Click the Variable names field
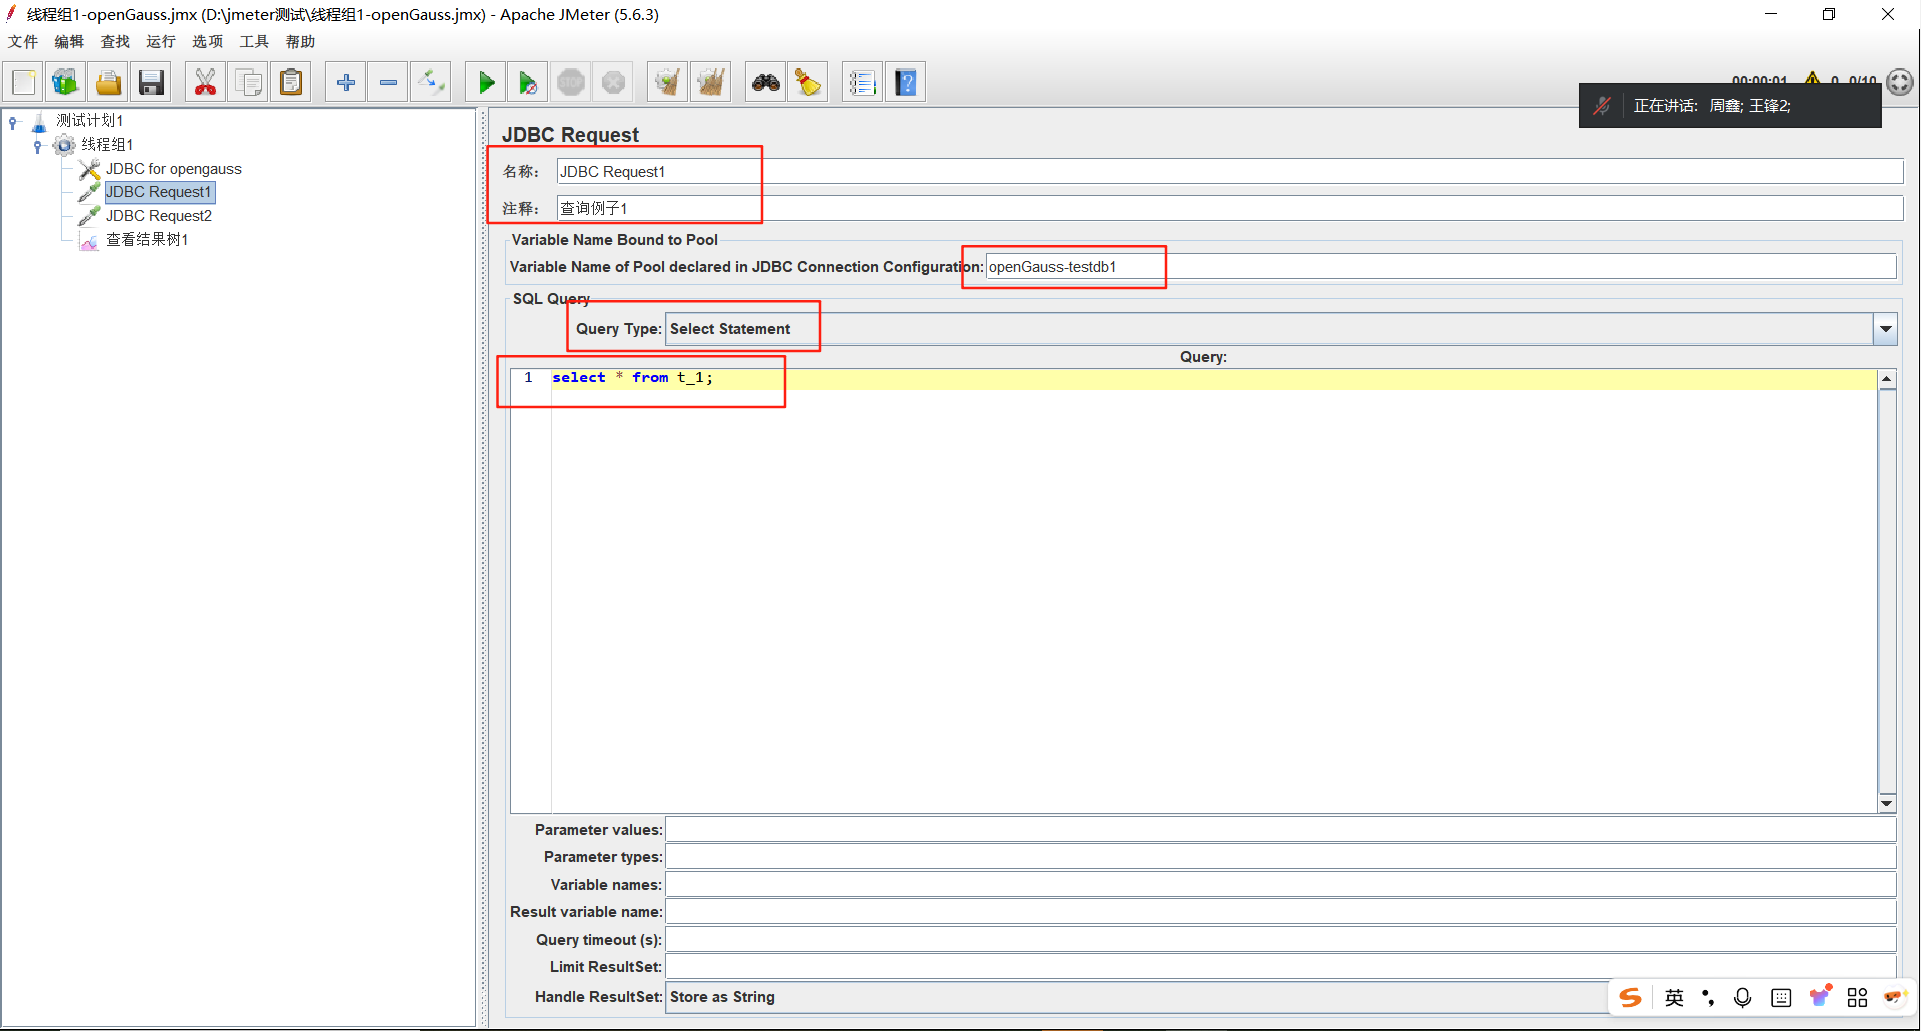Image resolution: width=1921 pixels, height=1031 pixels. pos(1281,885)
